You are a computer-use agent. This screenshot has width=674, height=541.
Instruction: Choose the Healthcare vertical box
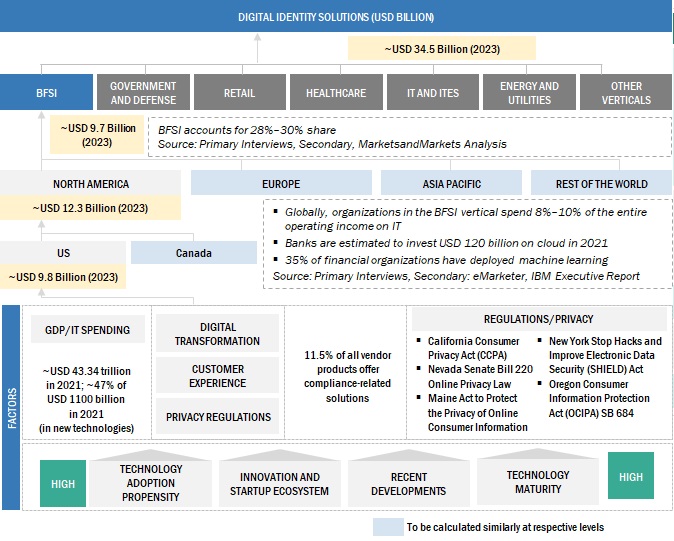pyautogui.click(x=336, y=93)
